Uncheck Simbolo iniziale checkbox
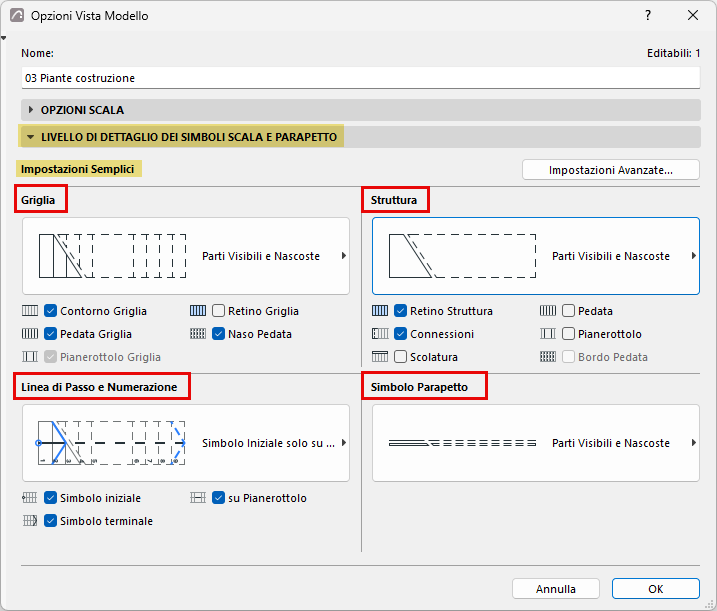This screenshot has height=611, width=717. click(50, 498)
